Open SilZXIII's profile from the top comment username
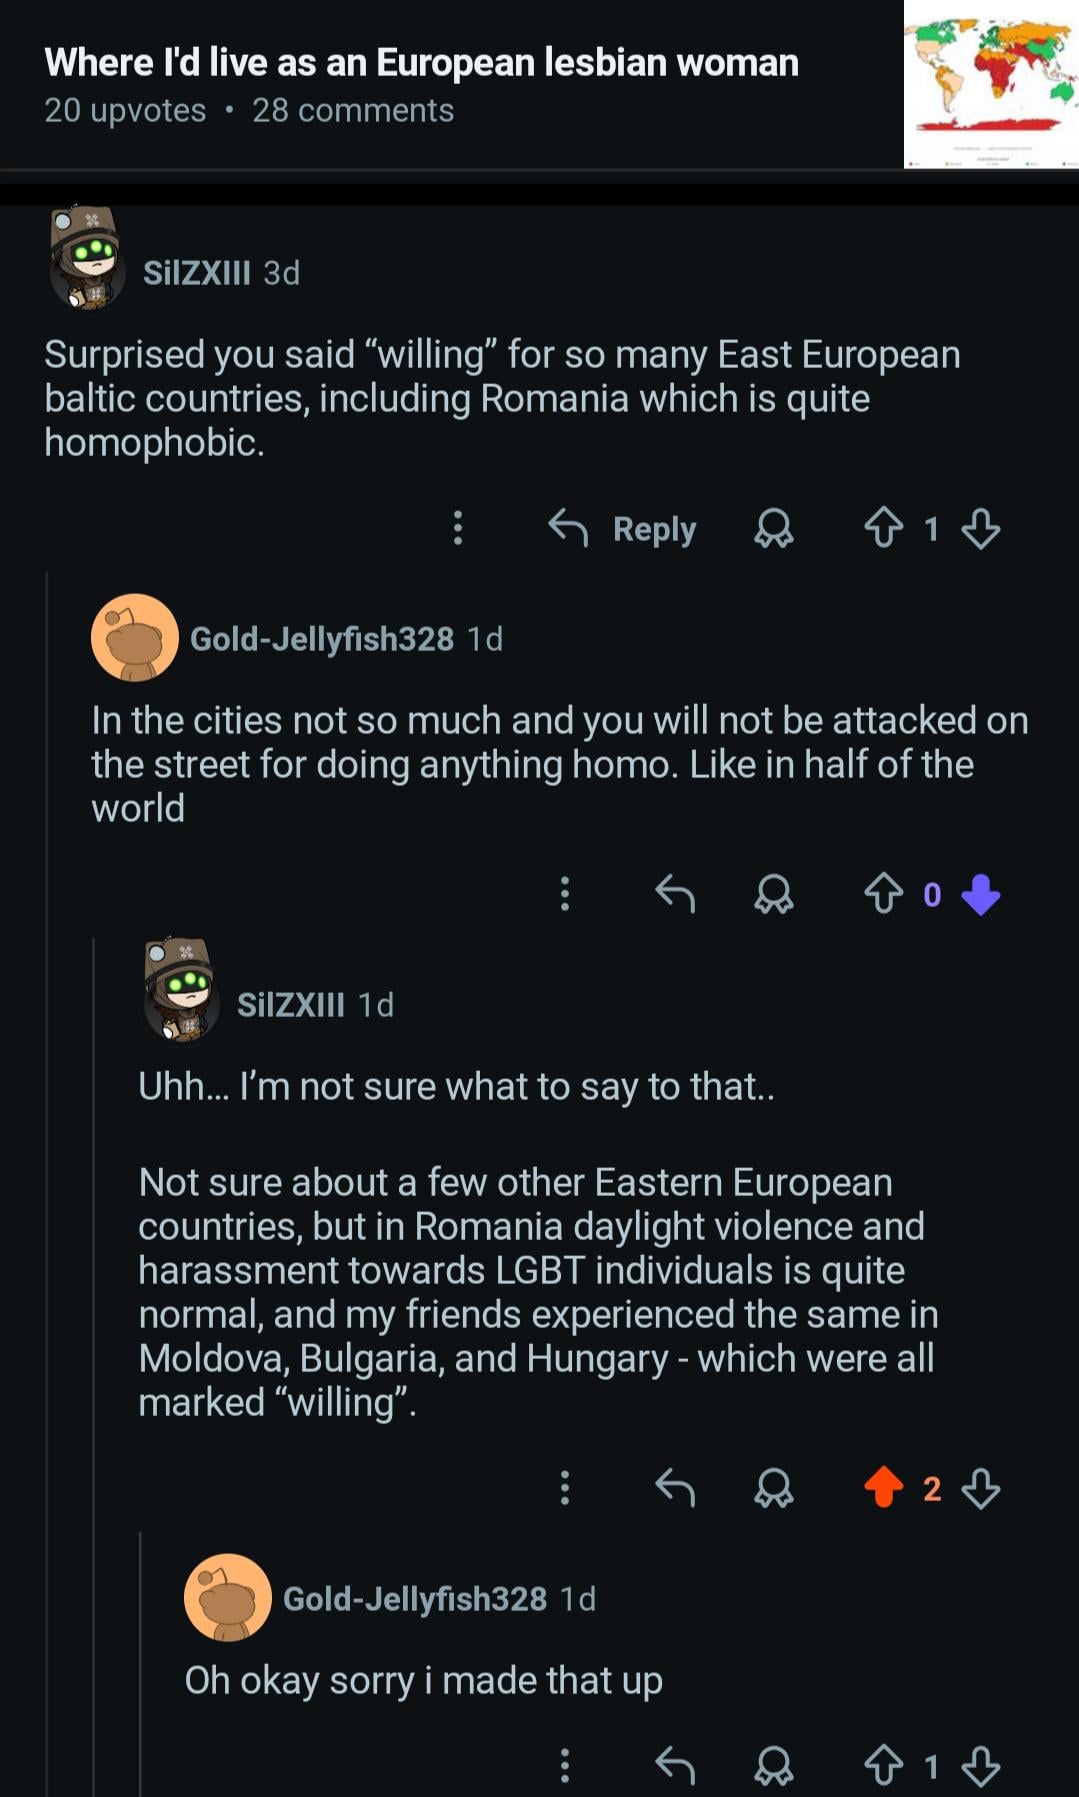Viewport: 1079px width, 1797px height. [x=196, y=273]
